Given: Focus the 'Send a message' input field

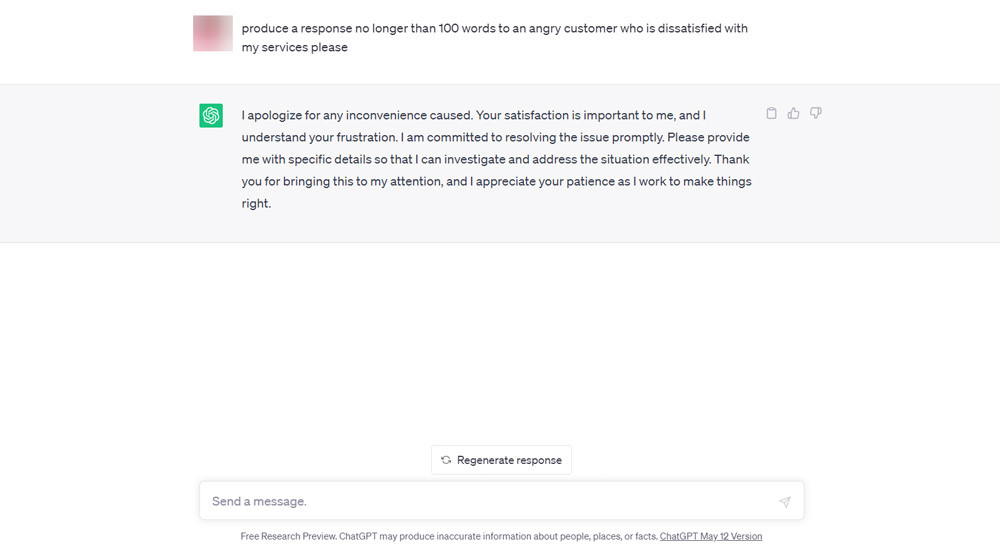Looking at the screenshot, I should point(501,501).
